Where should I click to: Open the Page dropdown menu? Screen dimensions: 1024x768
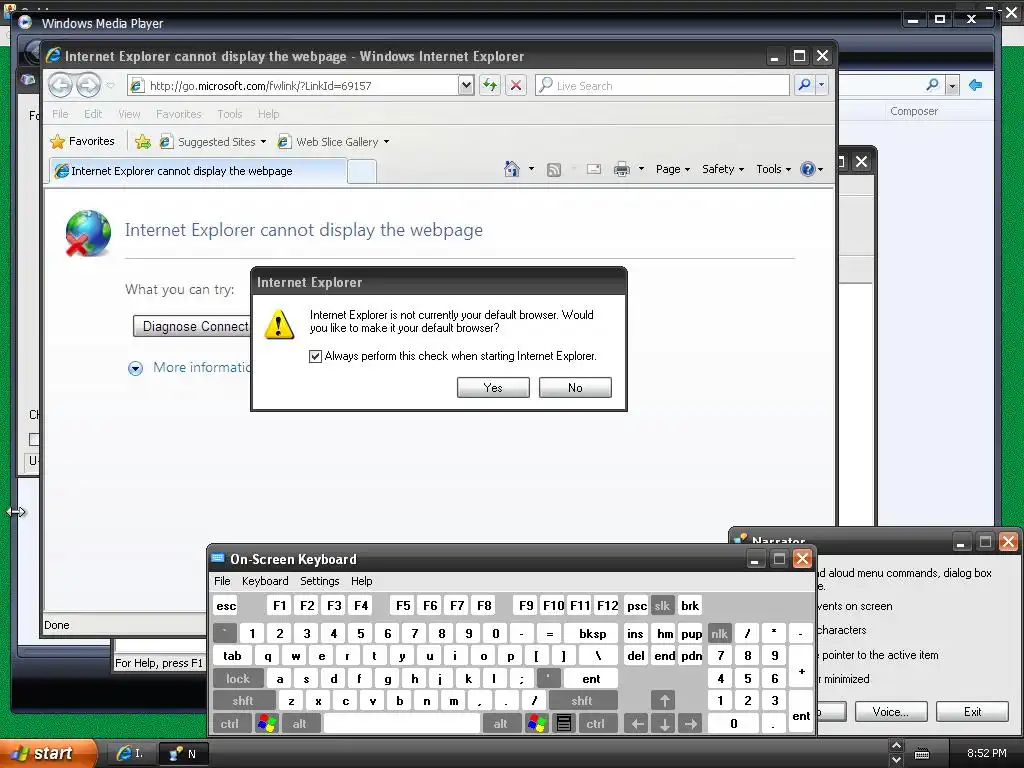click(x=673, y=169)
